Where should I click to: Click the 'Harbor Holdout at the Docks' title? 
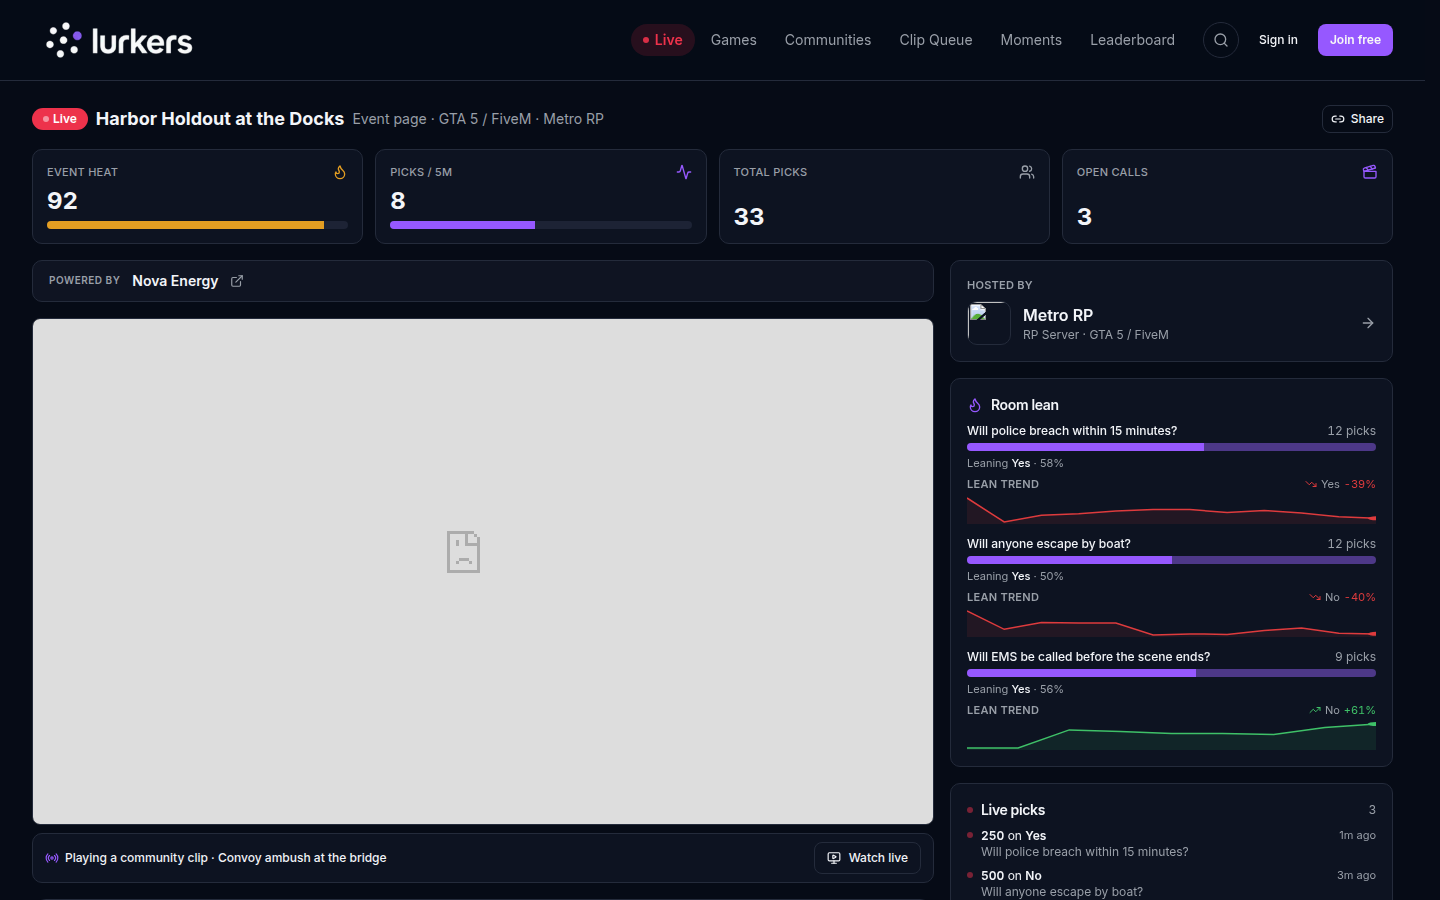coord(220,119)
